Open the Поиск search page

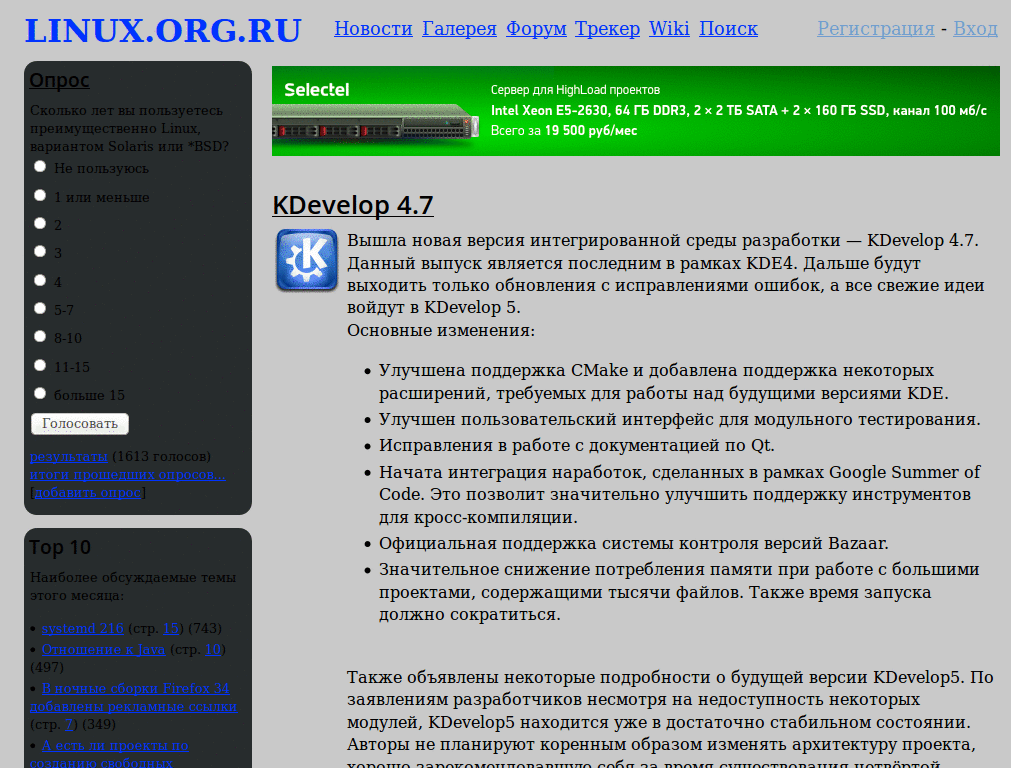pyautogui.click(x=728, y=29)
